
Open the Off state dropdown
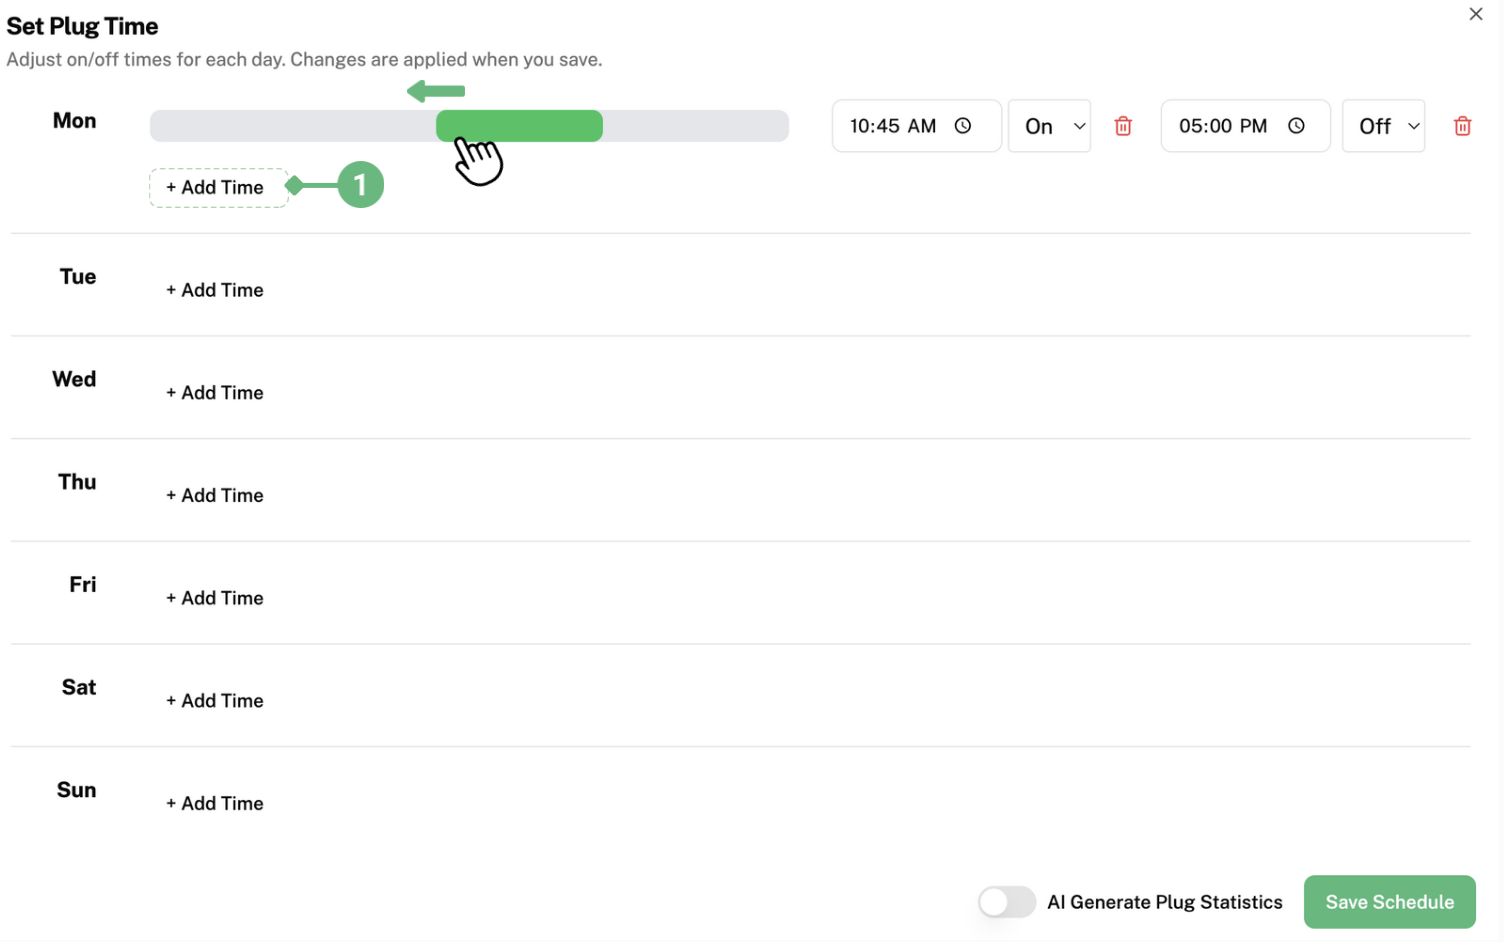1383,126
